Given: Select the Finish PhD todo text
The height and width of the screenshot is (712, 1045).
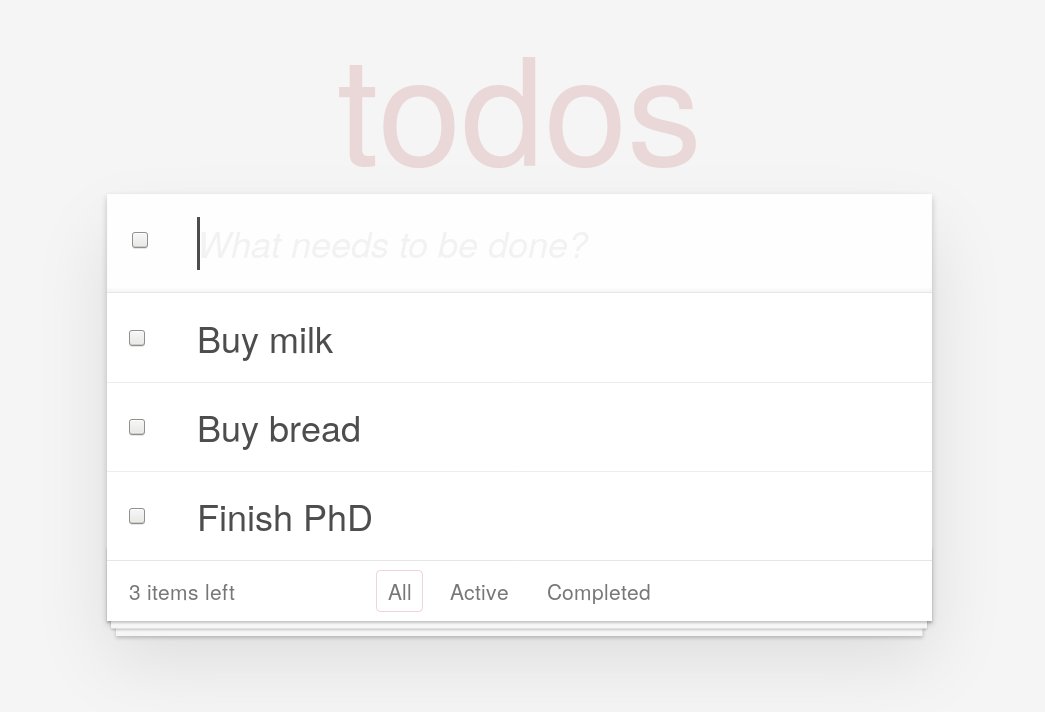Looking at the screenshot, I should tap(285, 519).
